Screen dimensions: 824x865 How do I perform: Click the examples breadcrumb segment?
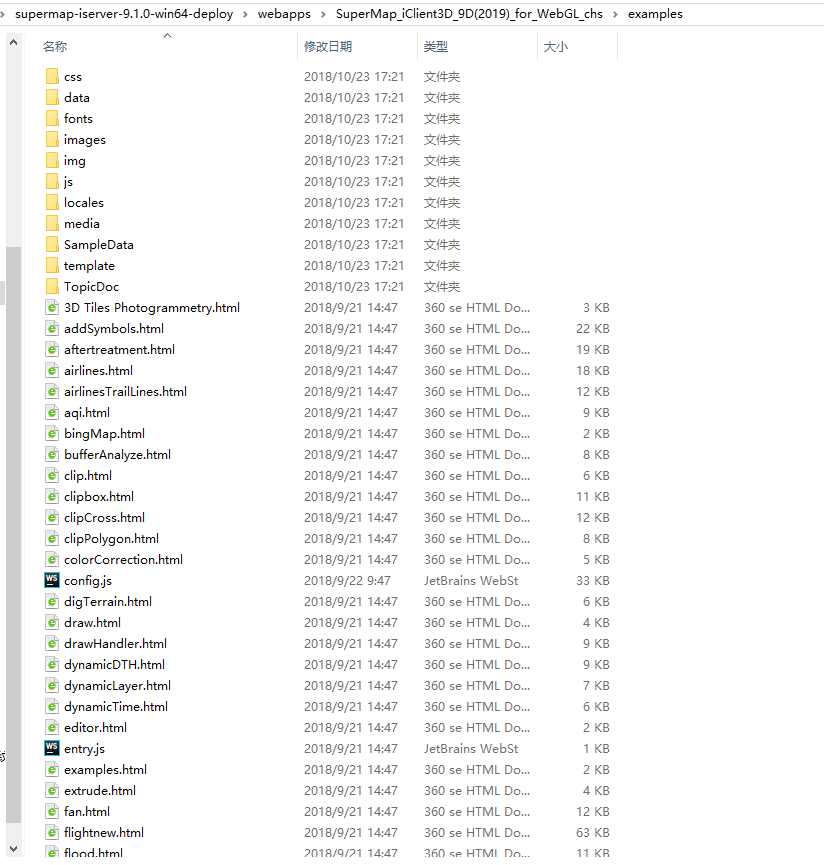click(655, 14)
